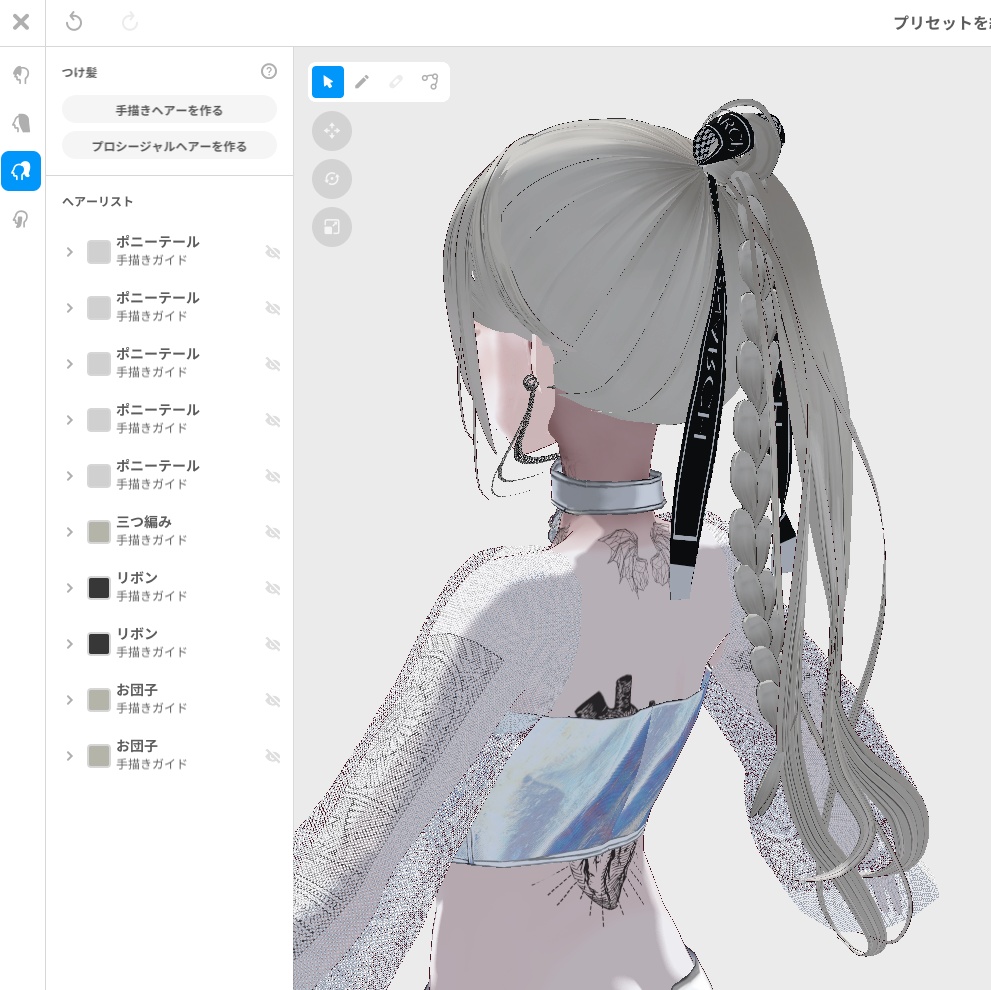The width and height of the screenshot is (991, 990).
Task: Expand the first リボン entry
Action: pyautogui.click(x=70, y=588)
